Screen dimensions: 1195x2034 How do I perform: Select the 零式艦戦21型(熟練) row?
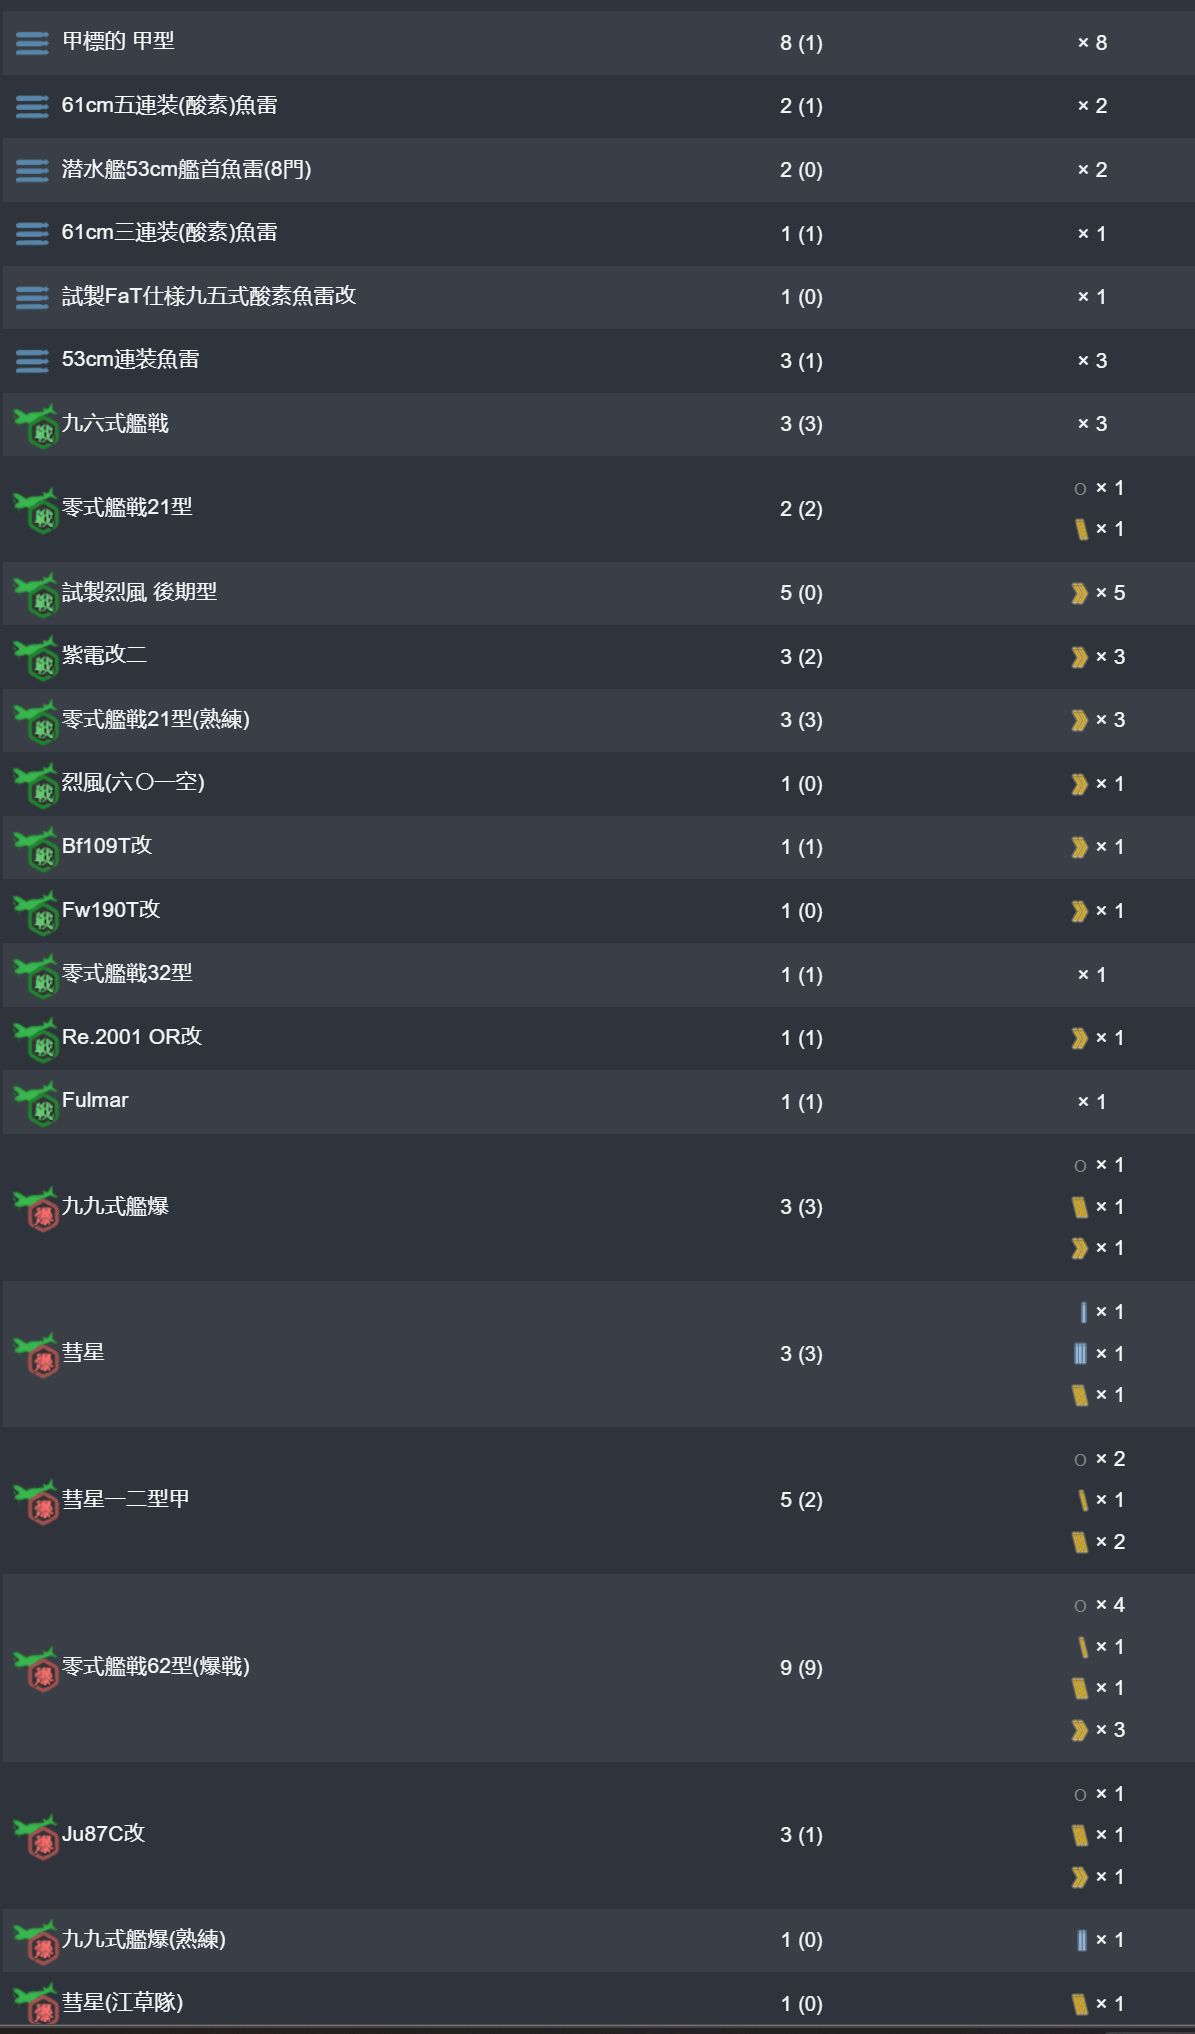[x=598, y=720]
